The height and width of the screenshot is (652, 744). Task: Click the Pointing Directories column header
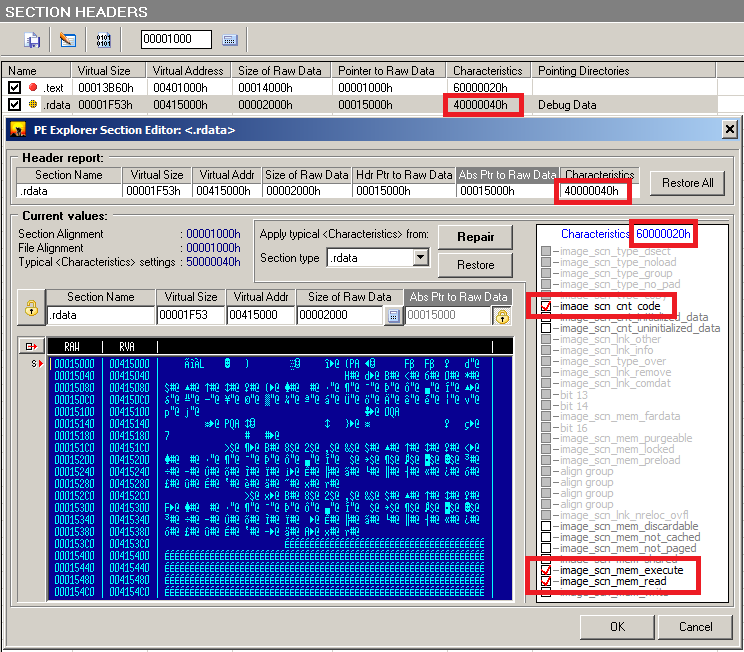coord(623,70)
